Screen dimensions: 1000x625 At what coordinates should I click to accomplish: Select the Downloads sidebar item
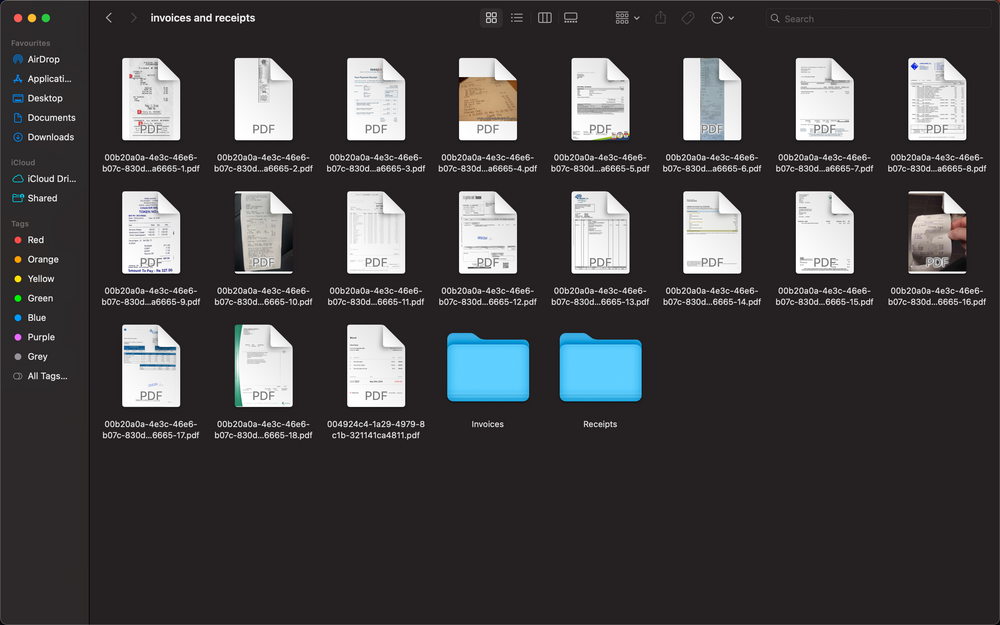(x=50, y=137)
